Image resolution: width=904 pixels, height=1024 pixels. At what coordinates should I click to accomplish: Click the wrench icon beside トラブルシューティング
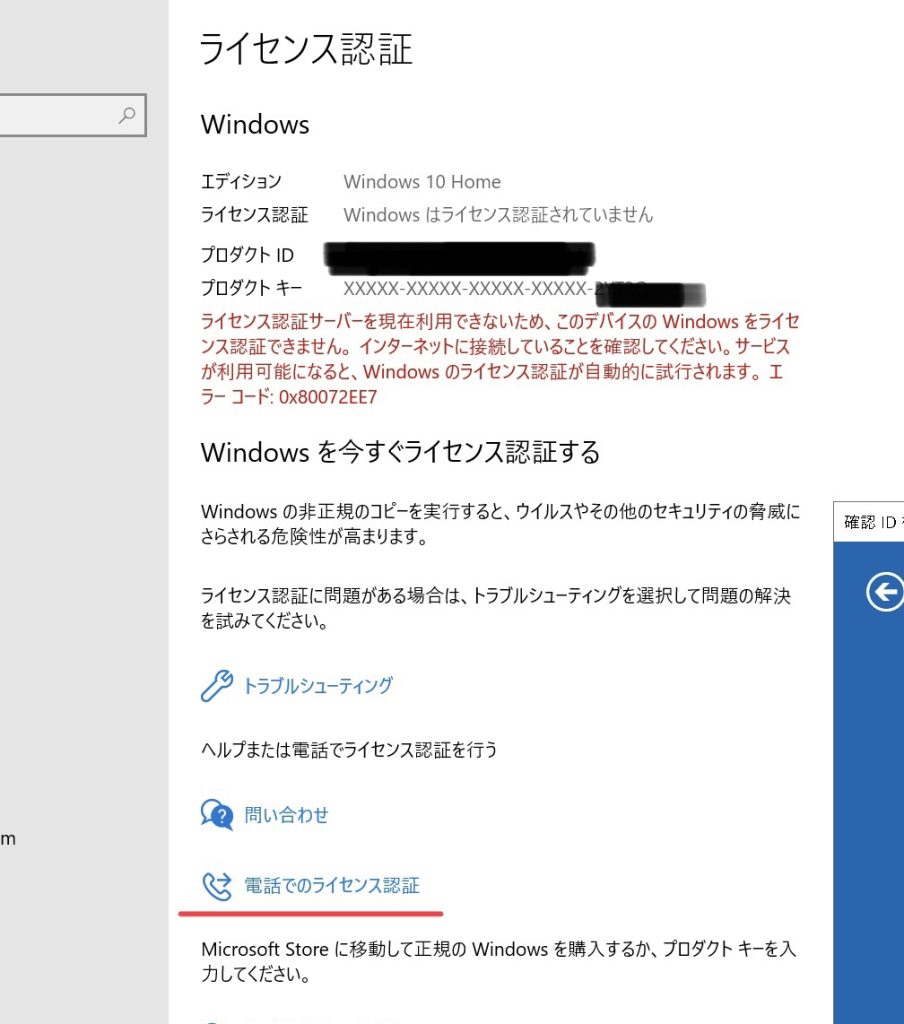(x=217, y=686)
